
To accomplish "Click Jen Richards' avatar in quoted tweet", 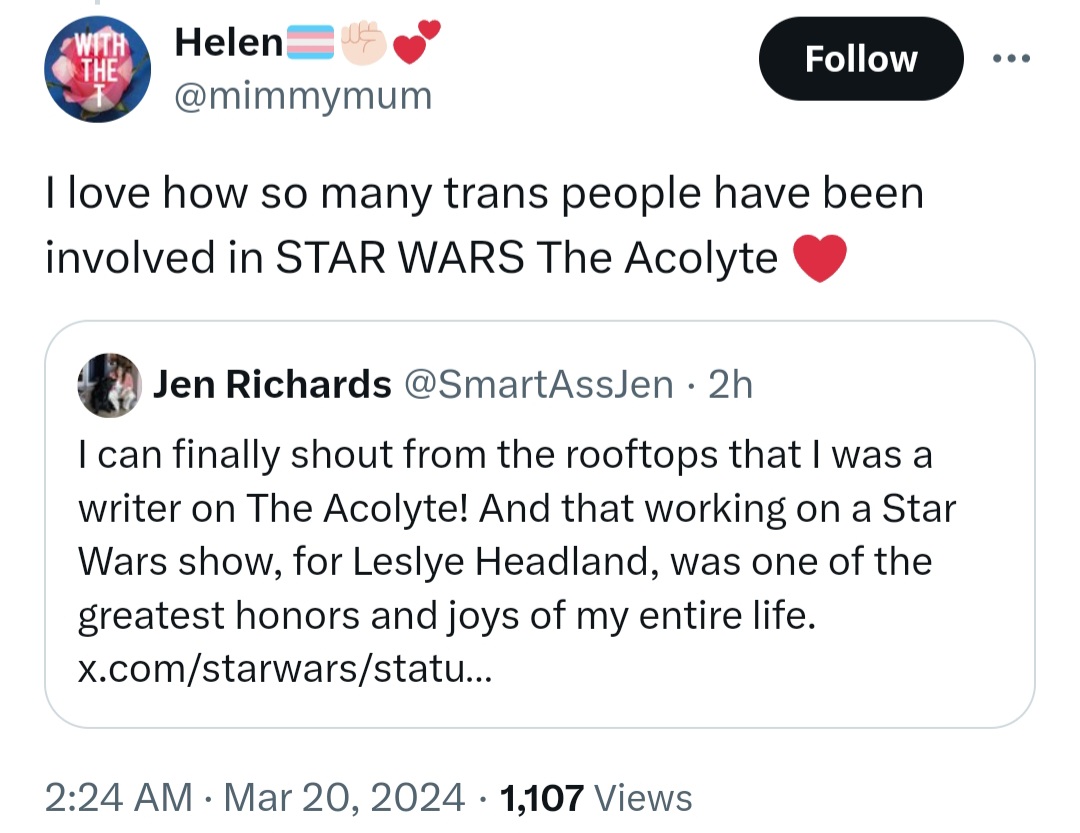I will (110, 385).
